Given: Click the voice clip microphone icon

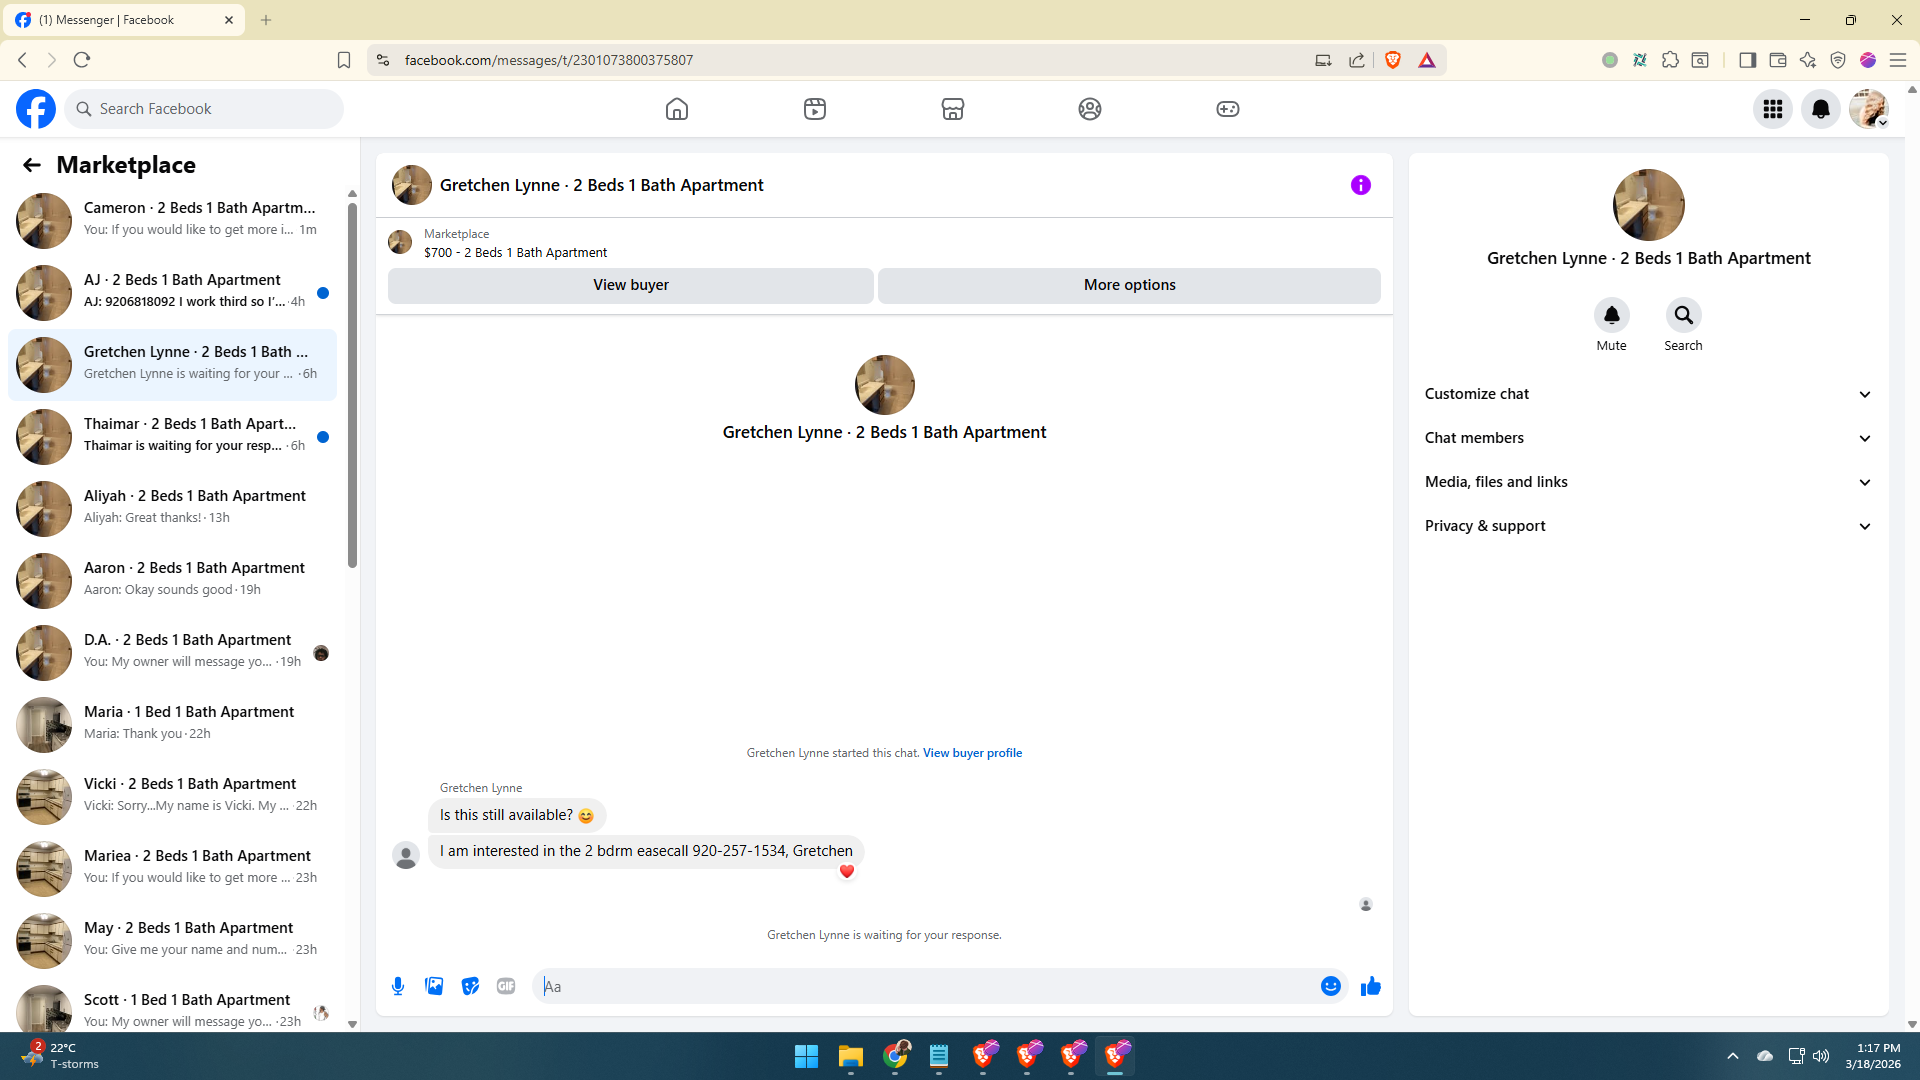Looking at the screenshot, I should 398,986.
